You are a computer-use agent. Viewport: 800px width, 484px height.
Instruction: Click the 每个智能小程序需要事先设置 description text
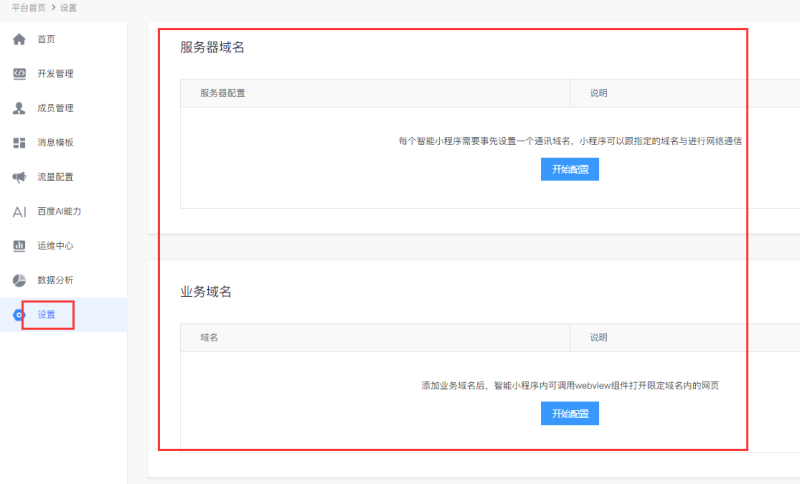[570, 141]
